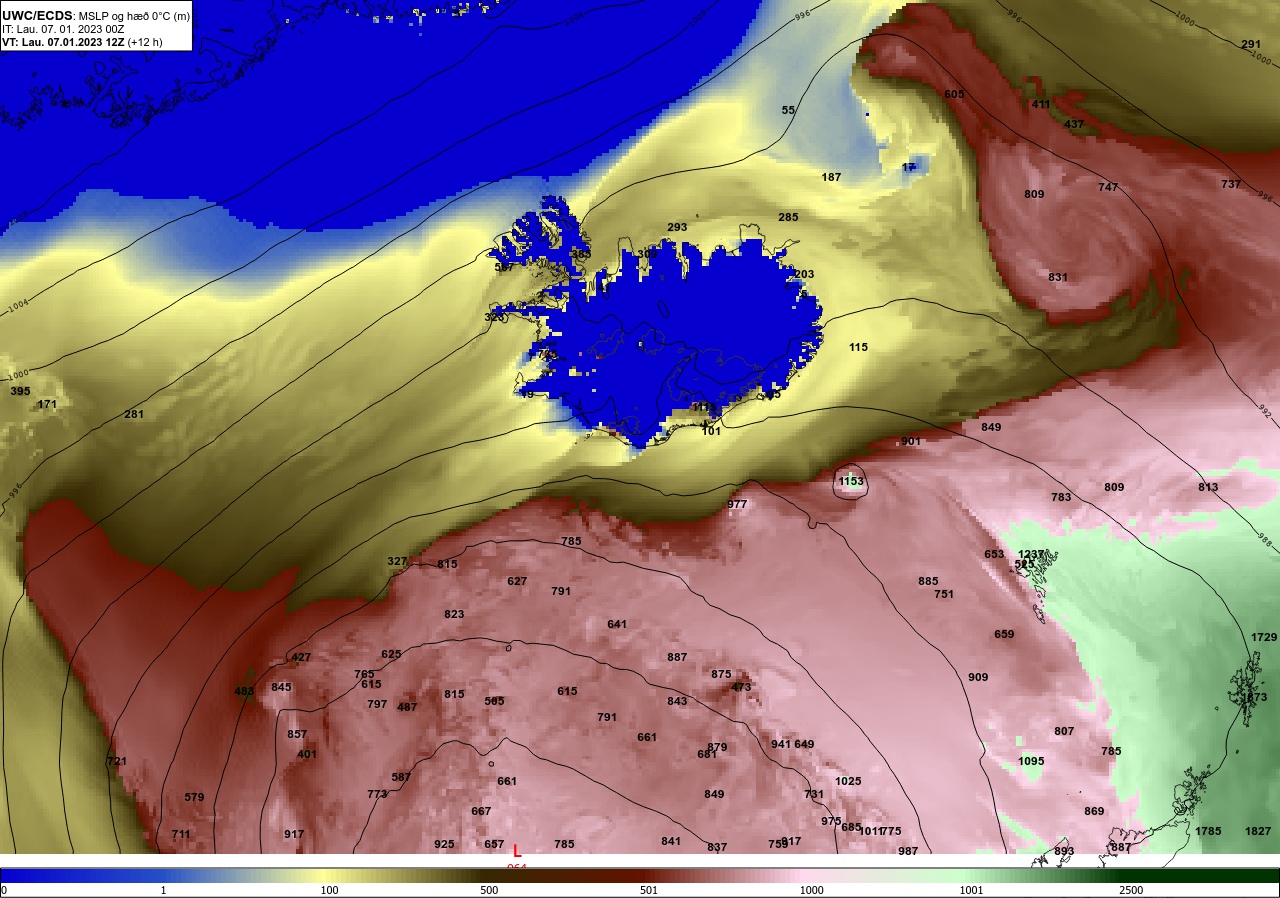This screenshot has width=1280, height=898.
Task: Click the height value 823
Action: [454, 614]
